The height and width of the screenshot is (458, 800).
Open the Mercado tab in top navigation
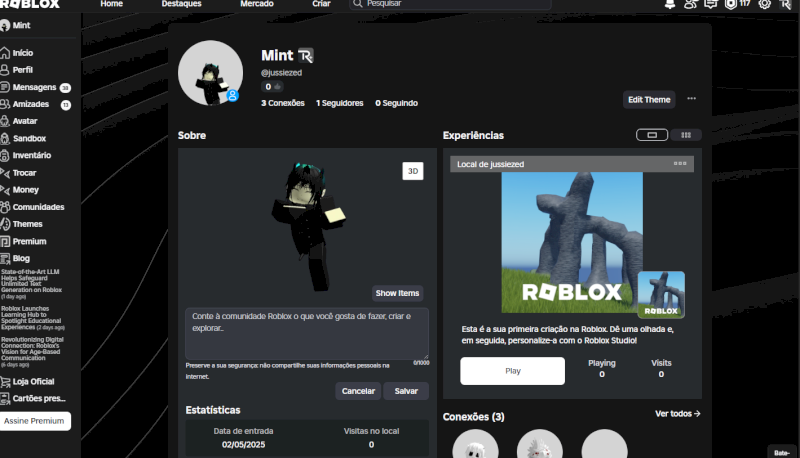[x=257, y=4]
